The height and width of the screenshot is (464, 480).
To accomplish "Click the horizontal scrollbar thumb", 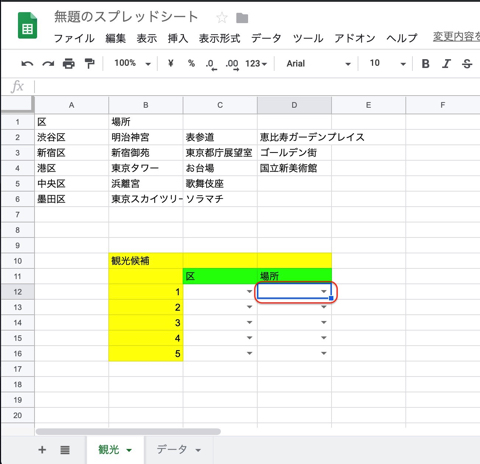I will 128,432.
